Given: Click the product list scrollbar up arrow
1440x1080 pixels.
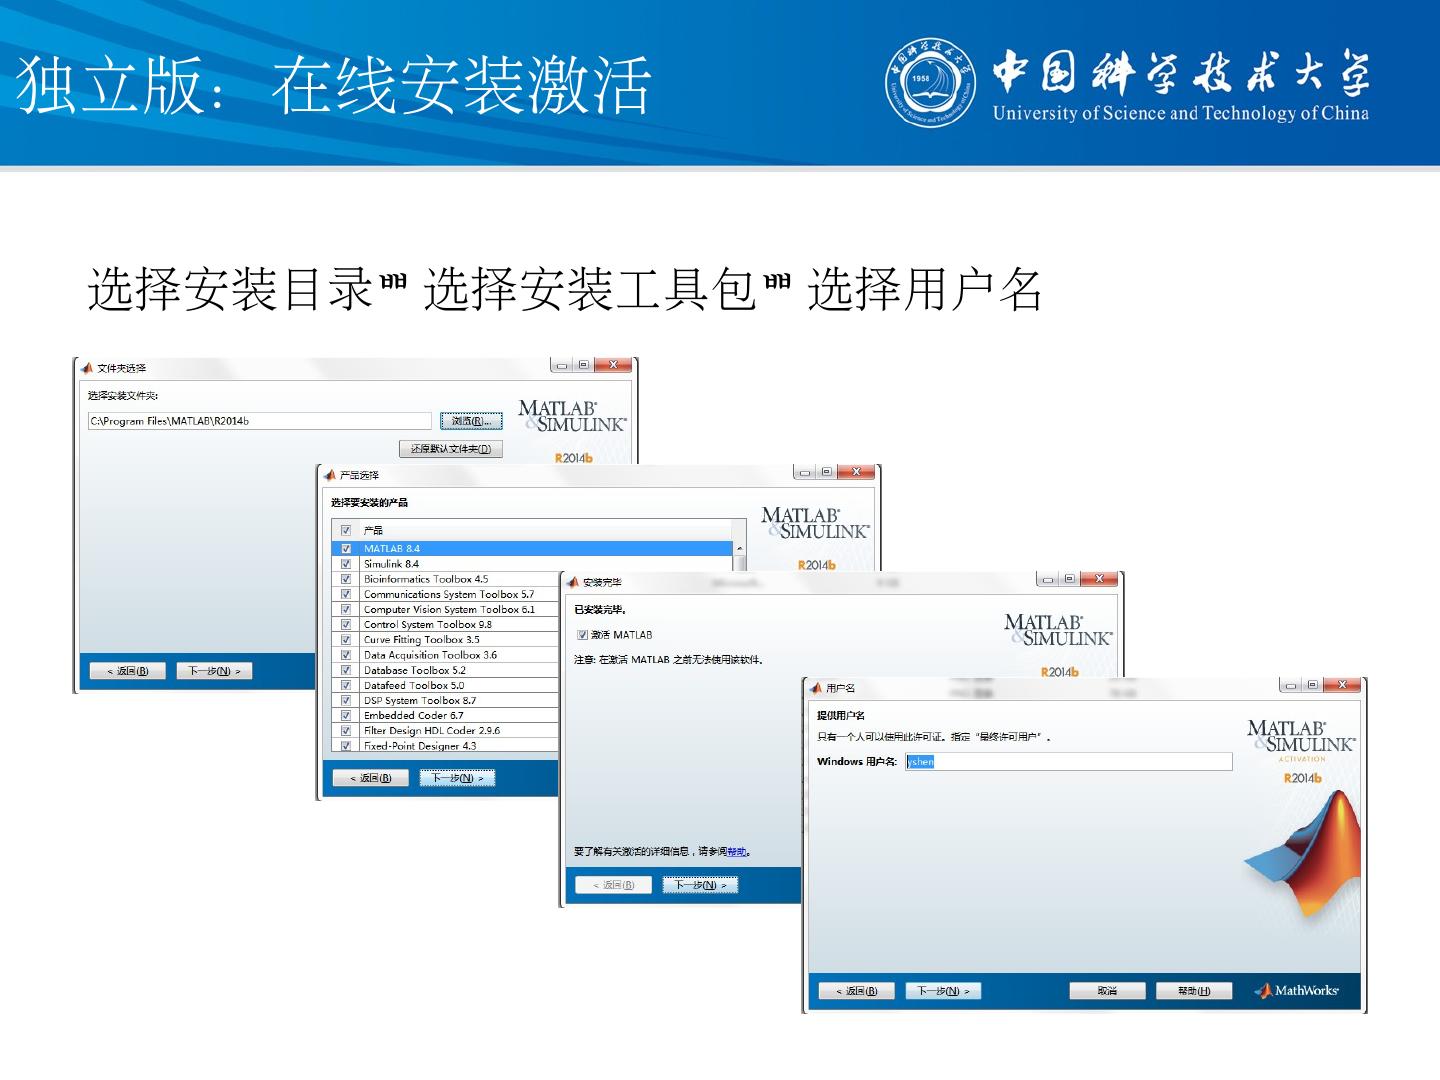Looking at the screenshot, I should click(x=740, y=549).
